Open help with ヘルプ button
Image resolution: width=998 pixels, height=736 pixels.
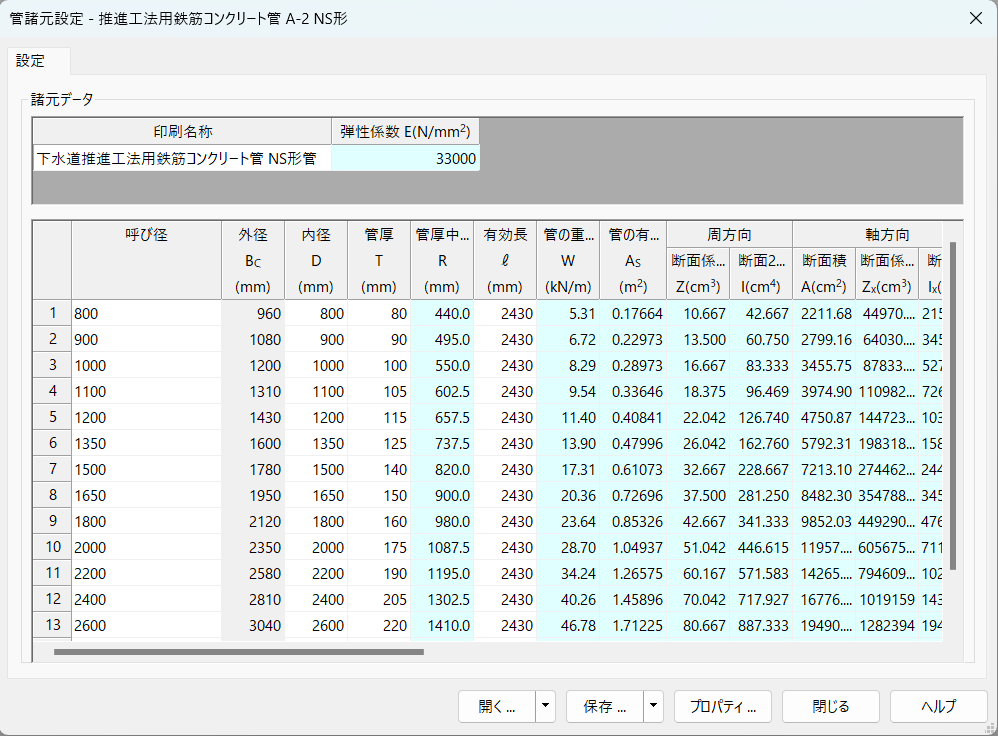pos(938,706)
